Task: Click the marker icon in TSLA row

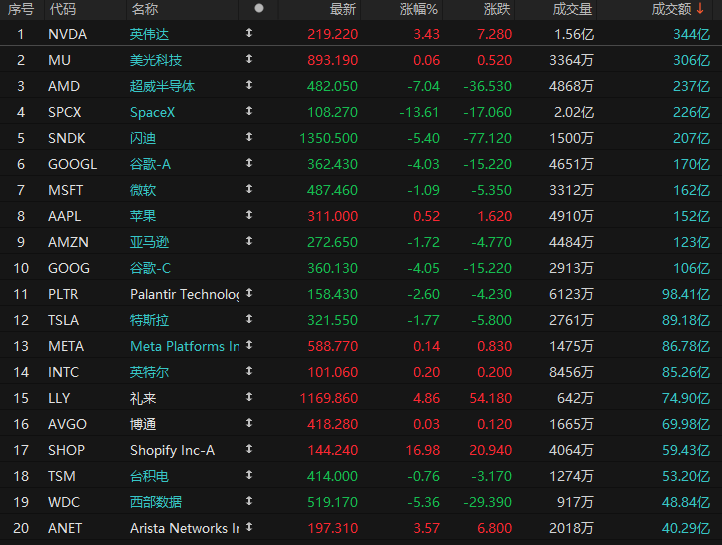Action: (249, 319)
